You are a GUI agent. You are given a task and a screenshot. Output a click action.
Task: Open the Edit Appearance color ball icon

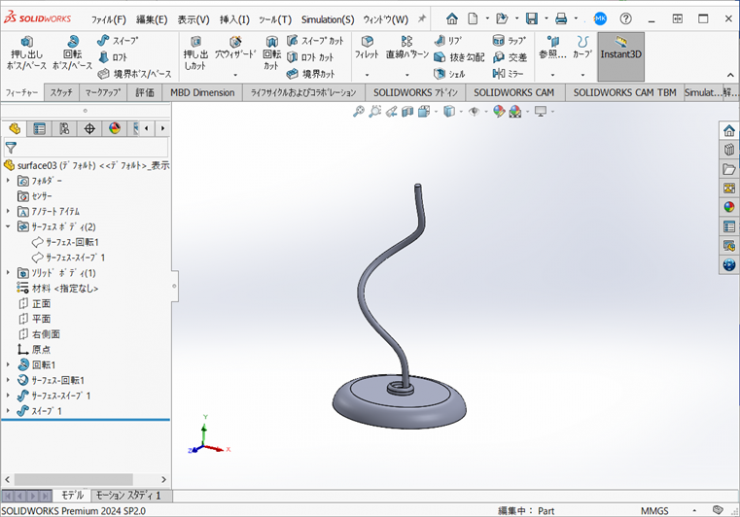tap(500, 112)
